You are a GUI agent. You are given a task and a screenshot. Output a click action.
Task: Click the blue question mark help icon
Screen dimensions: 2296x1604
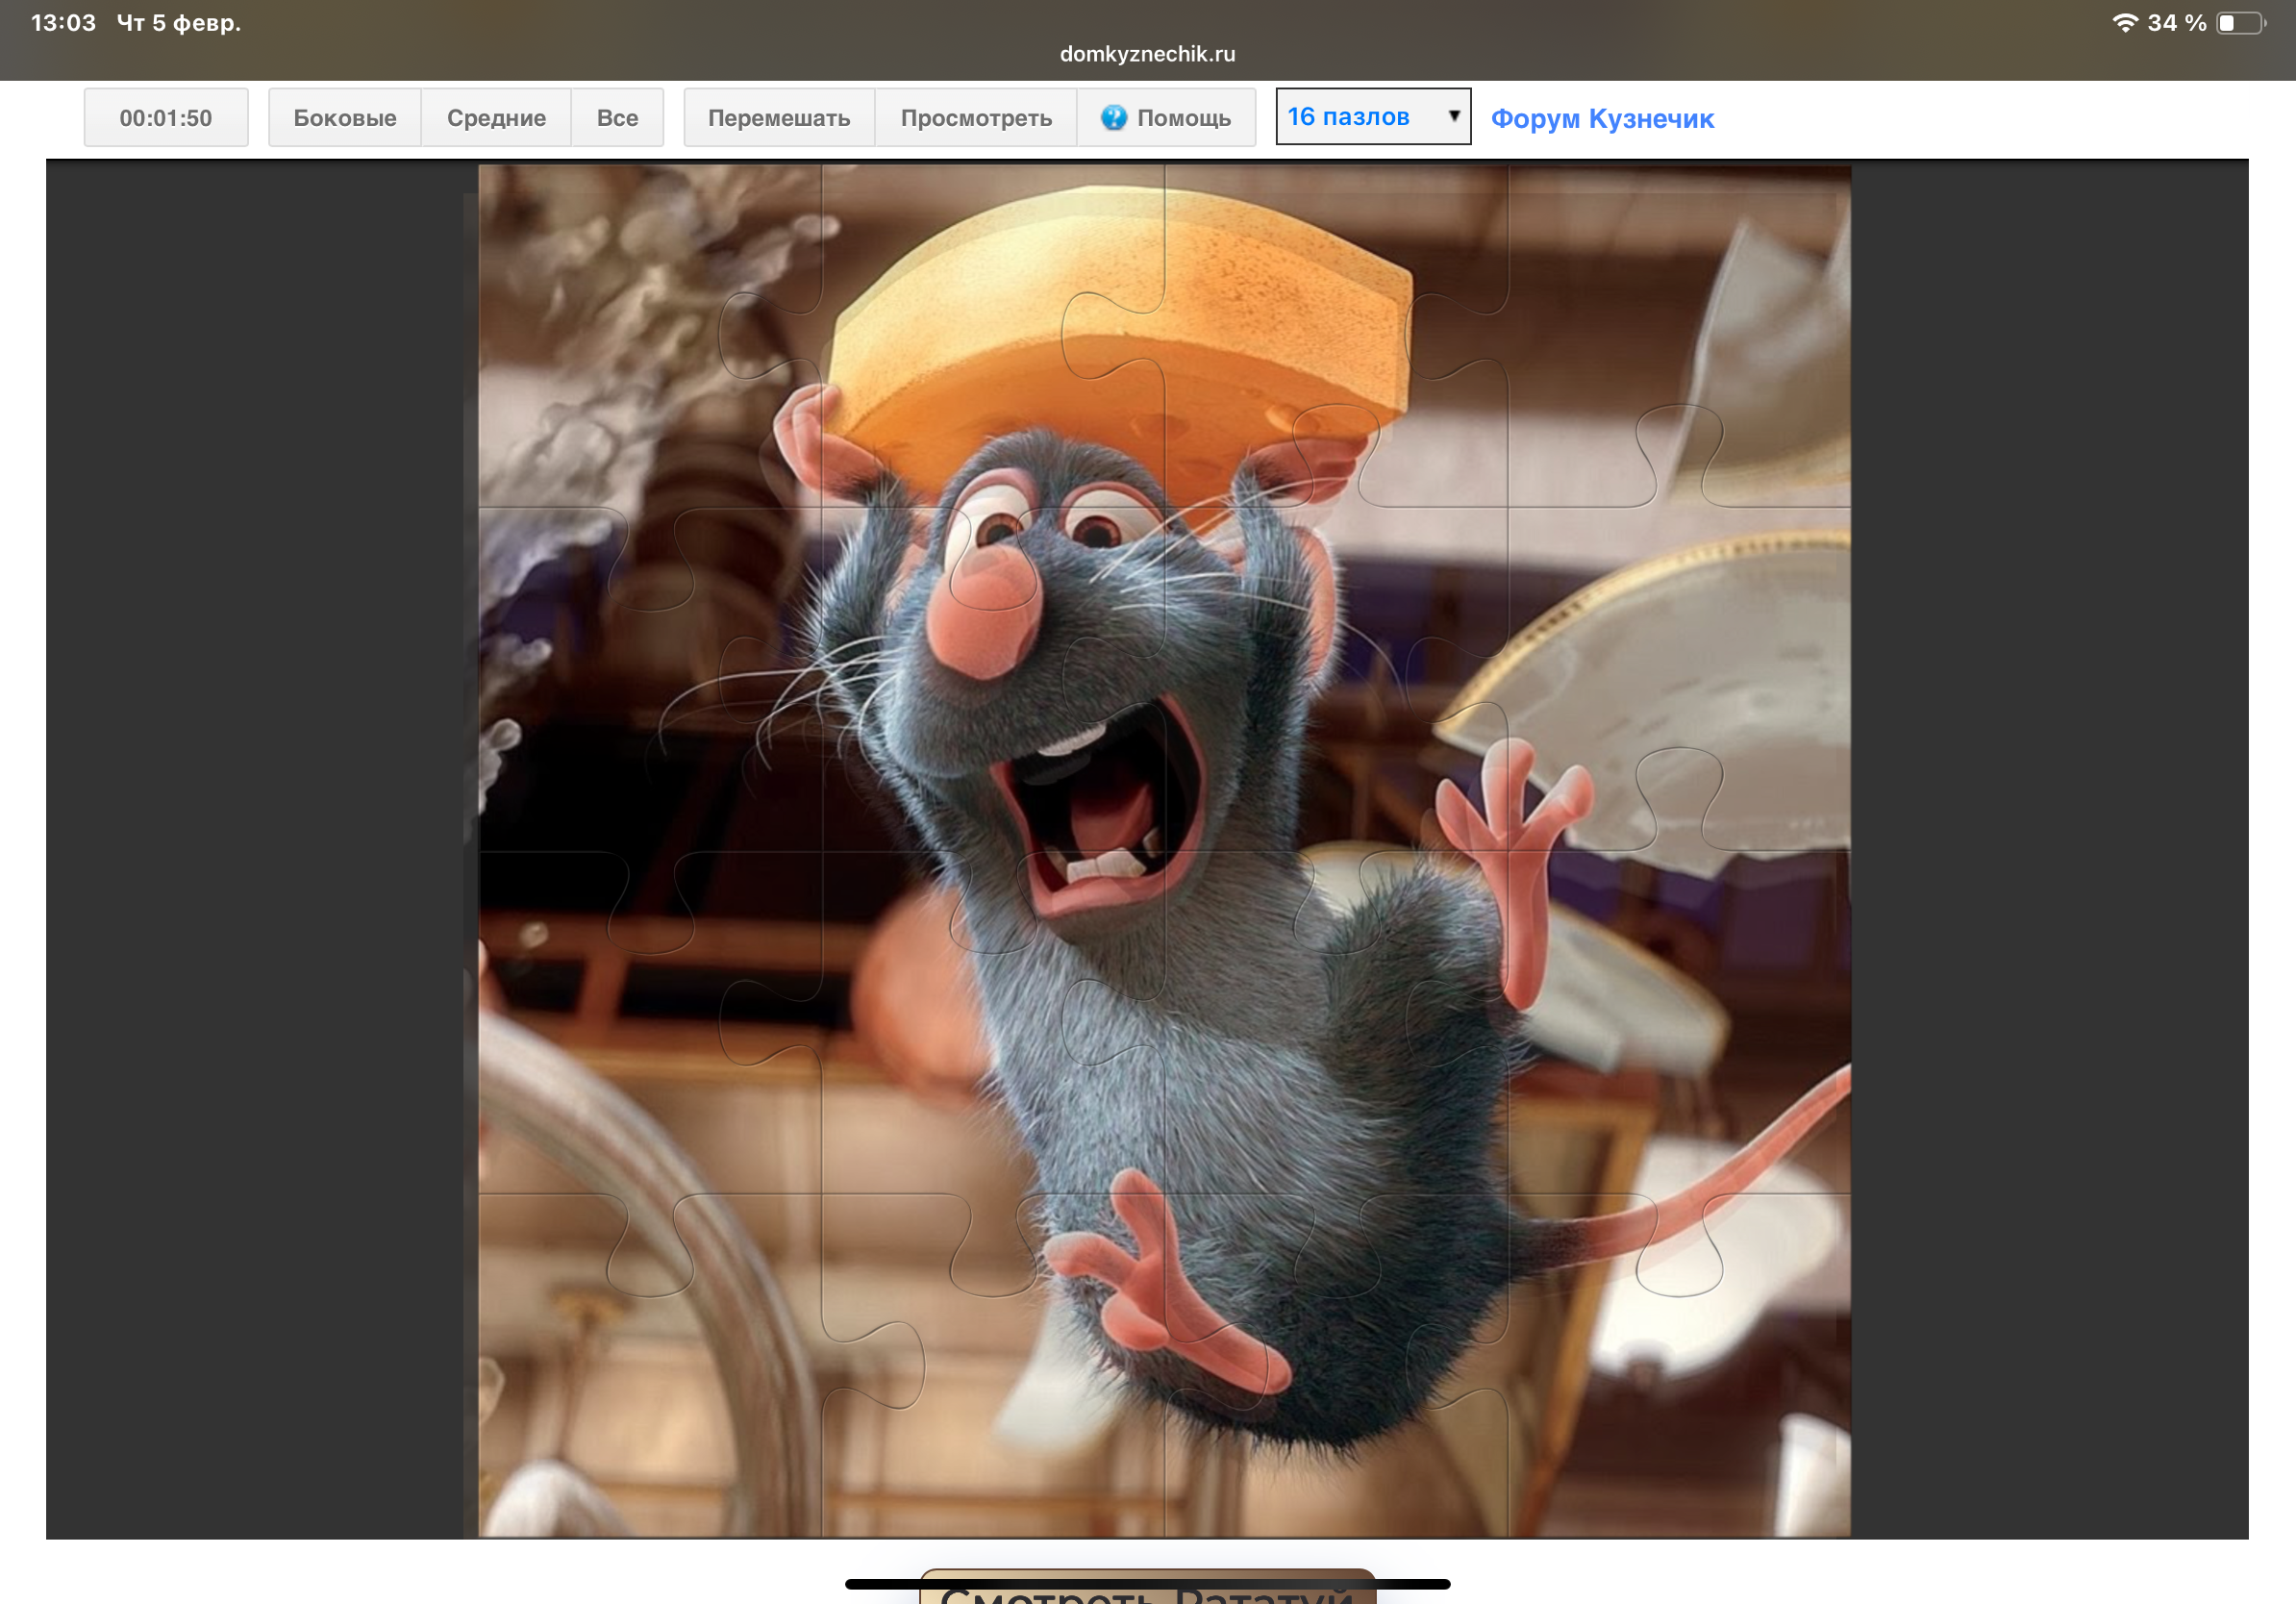point(1113,118)
